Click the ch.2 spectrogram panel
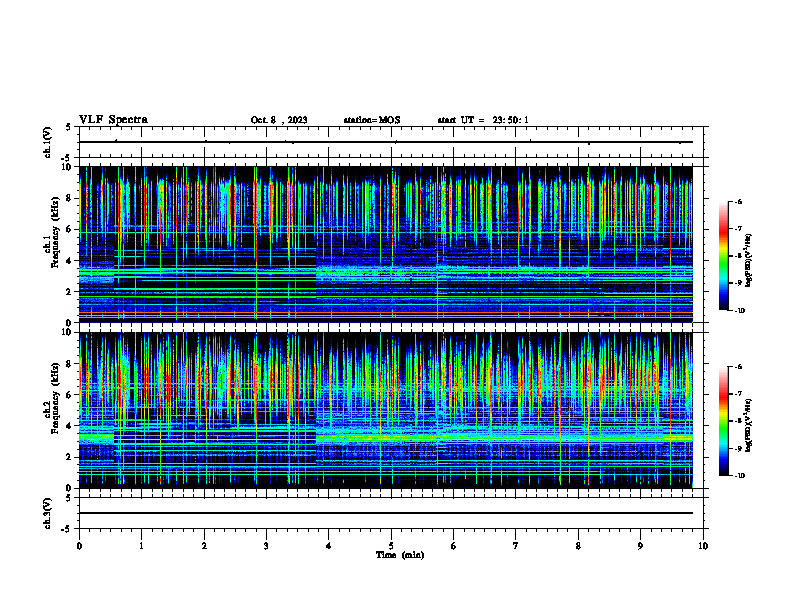Image resolution: width=792 pixels, height=612 pixels. pos(386,410)
